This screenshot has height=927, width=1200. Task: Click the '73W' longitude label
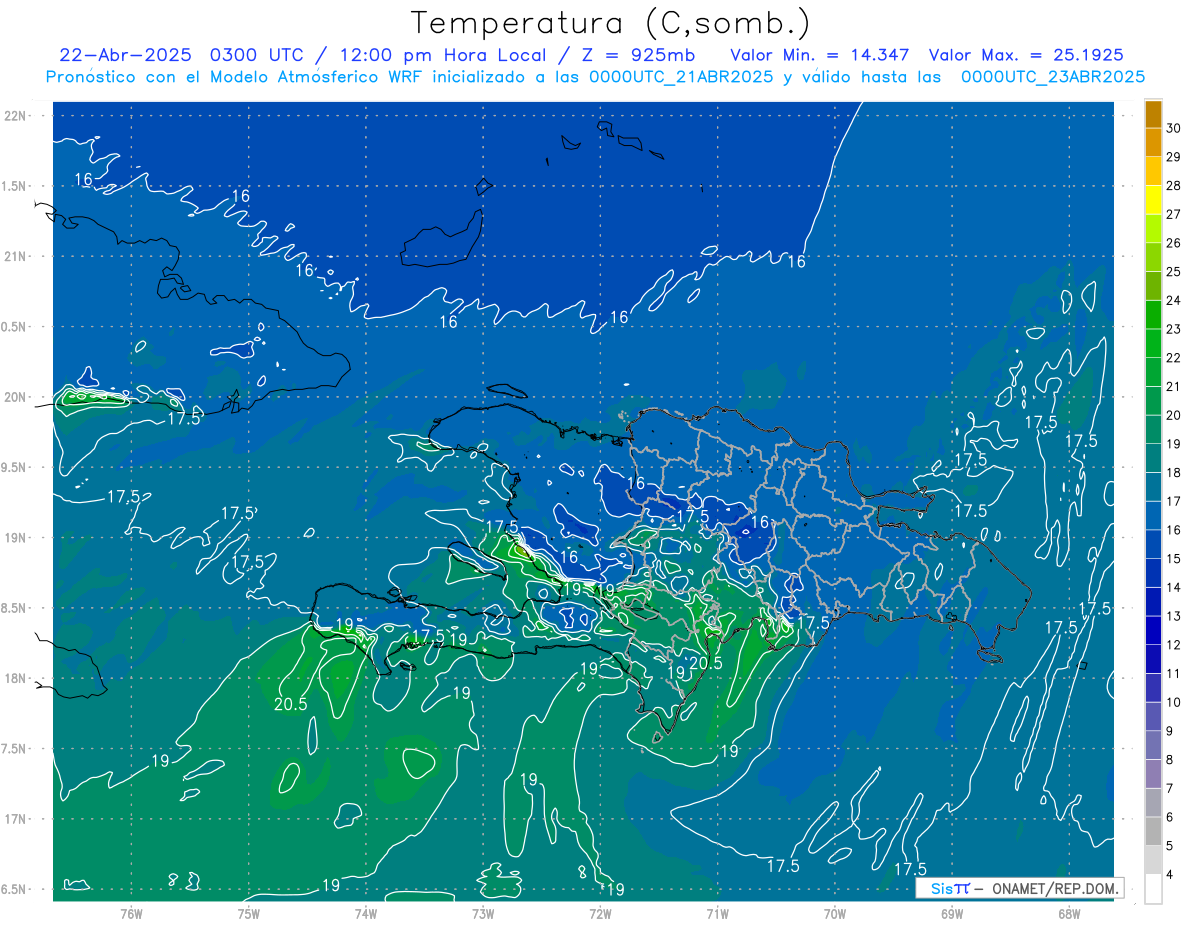(x=483, y=914)
